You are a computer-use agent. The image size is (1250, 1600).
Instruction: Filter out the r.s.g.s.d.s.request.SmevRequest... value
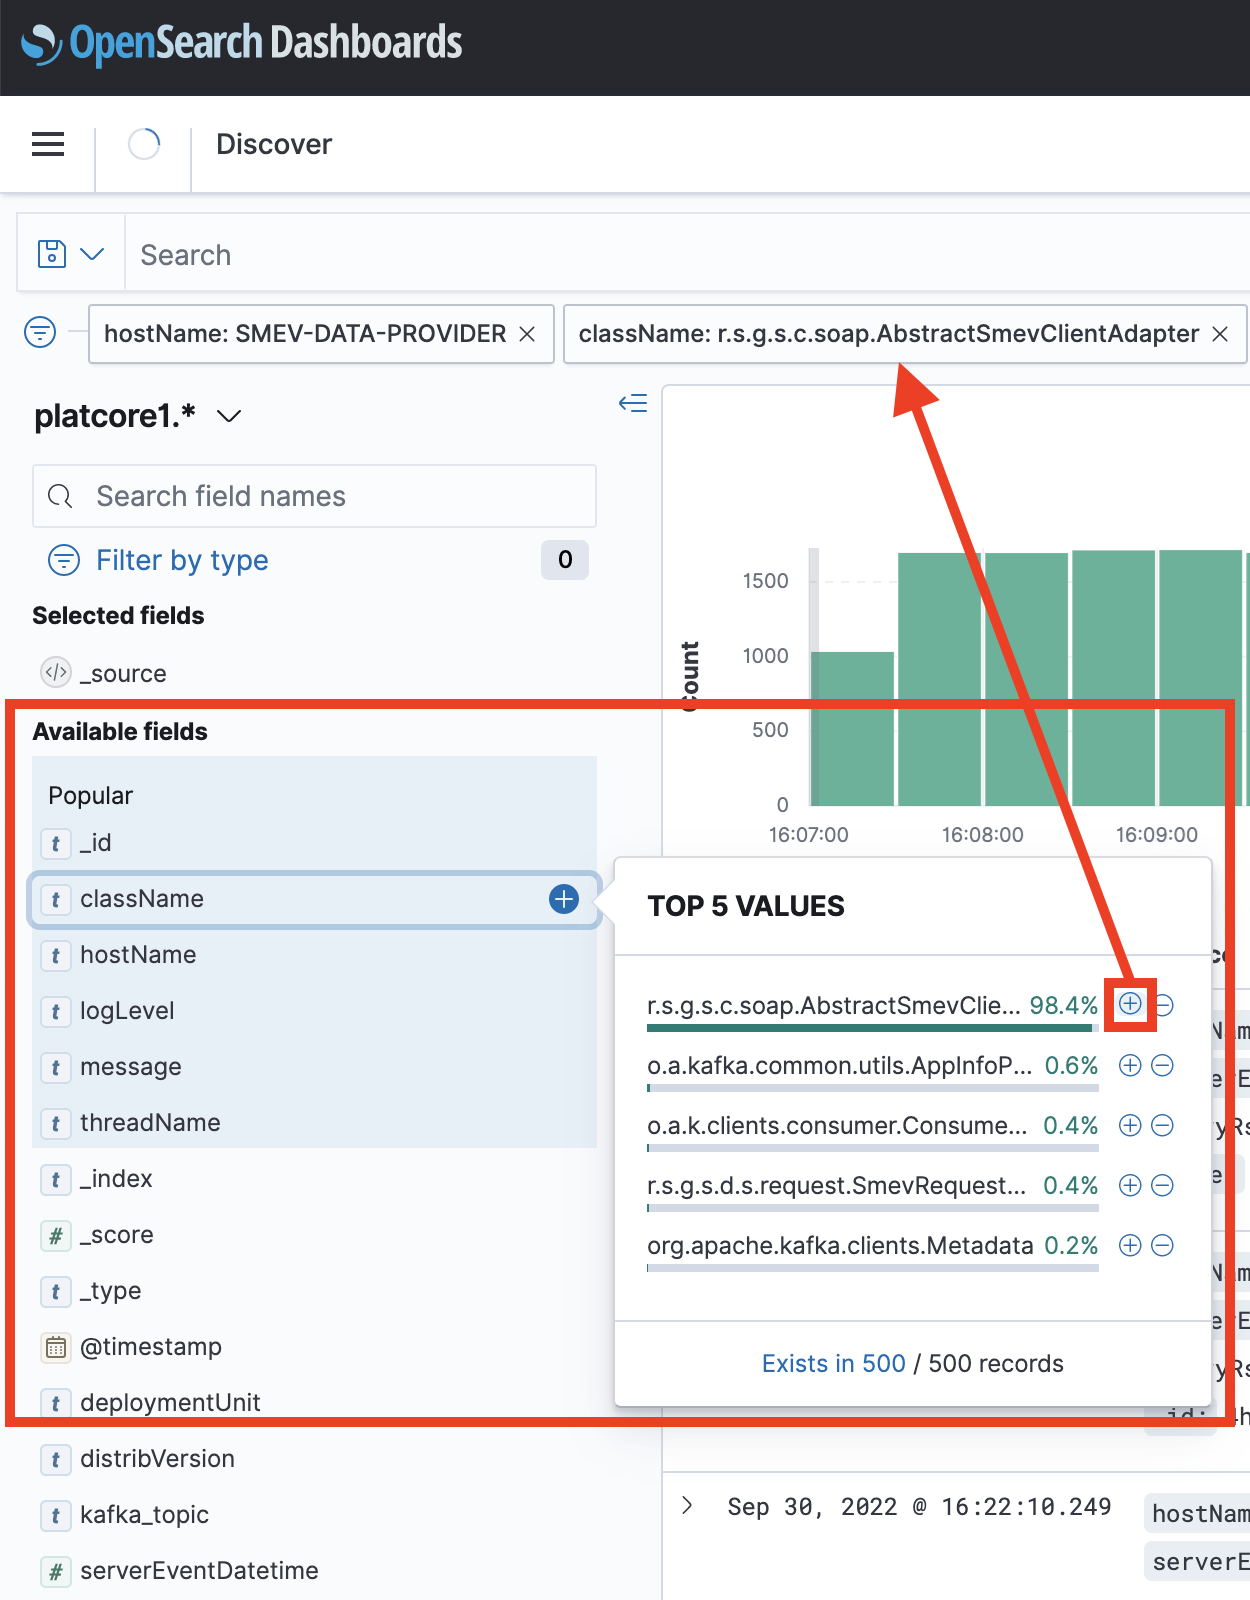click(1162, 1185)
